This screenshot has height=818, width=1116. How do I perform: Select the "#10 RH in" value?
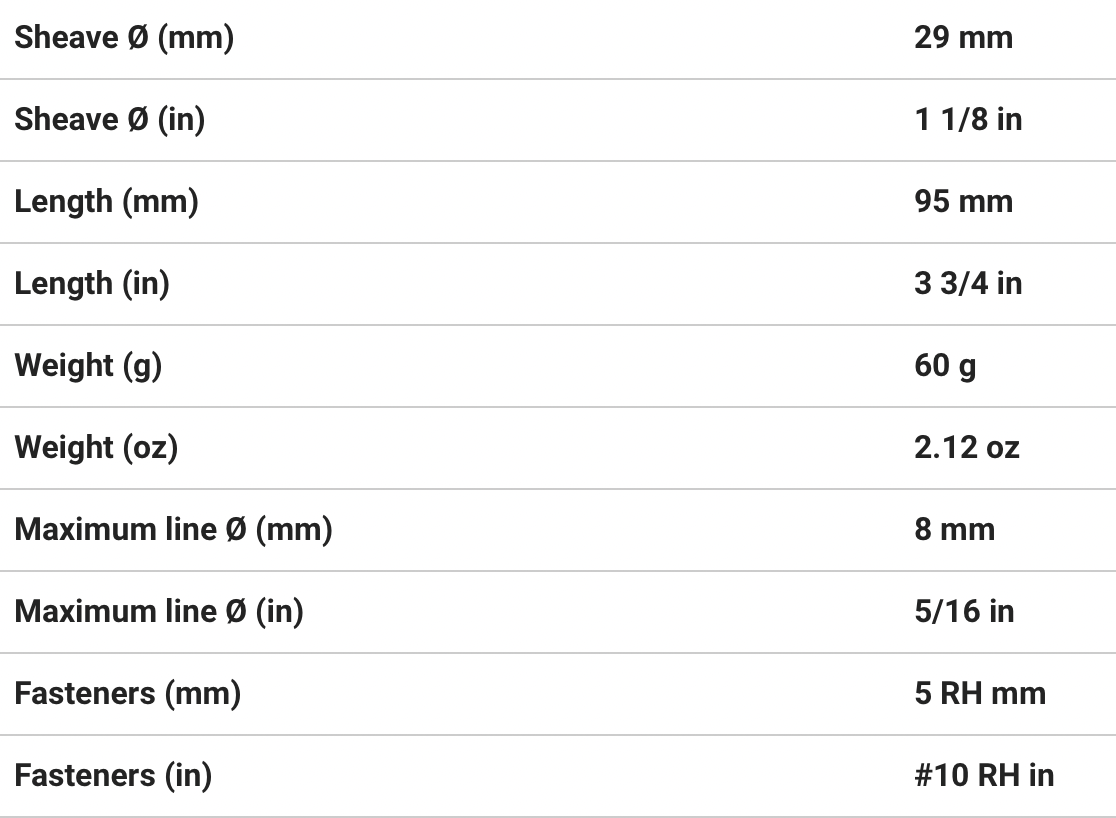[x=984, y=776]
